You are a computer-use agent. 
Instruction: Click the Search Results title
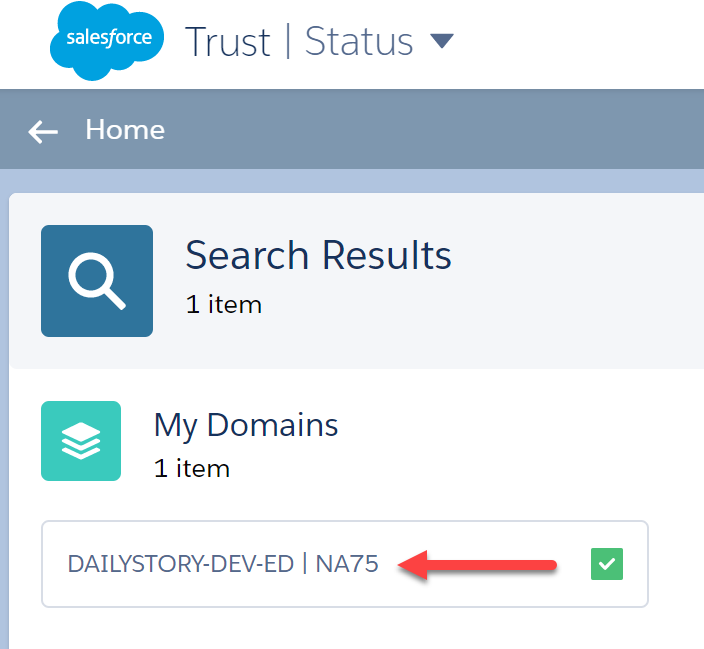[318, 255]
